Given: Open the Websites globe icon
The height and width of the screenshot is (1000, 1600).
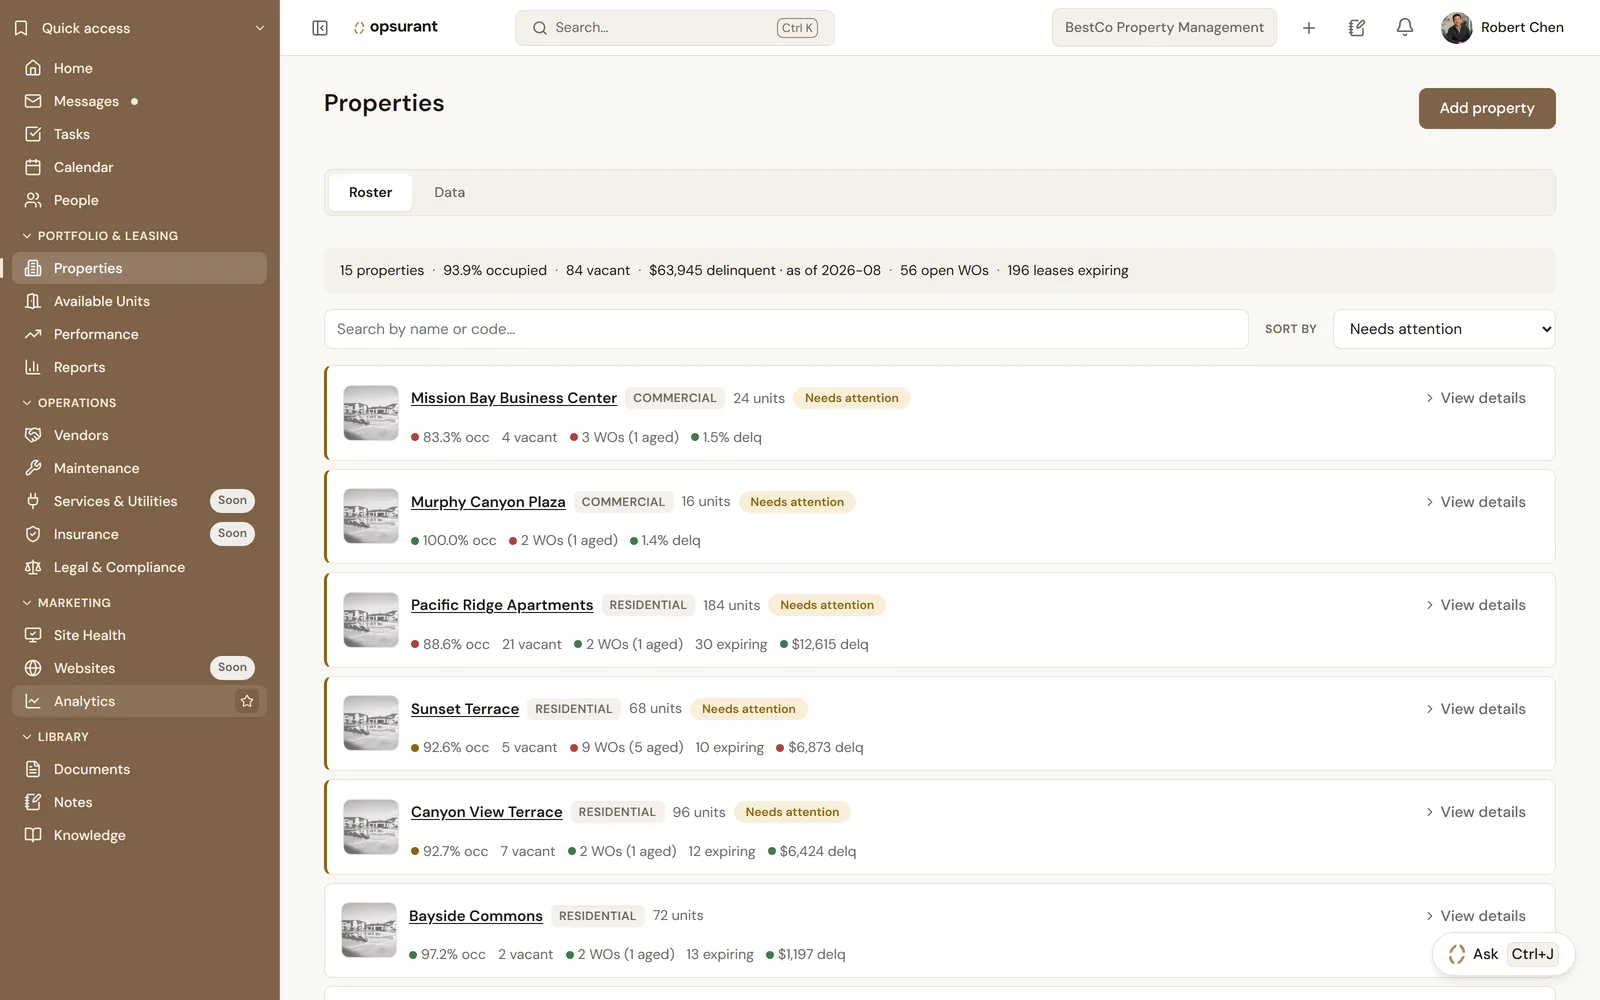Looking at the screenshot, I should tap(33, 668).
